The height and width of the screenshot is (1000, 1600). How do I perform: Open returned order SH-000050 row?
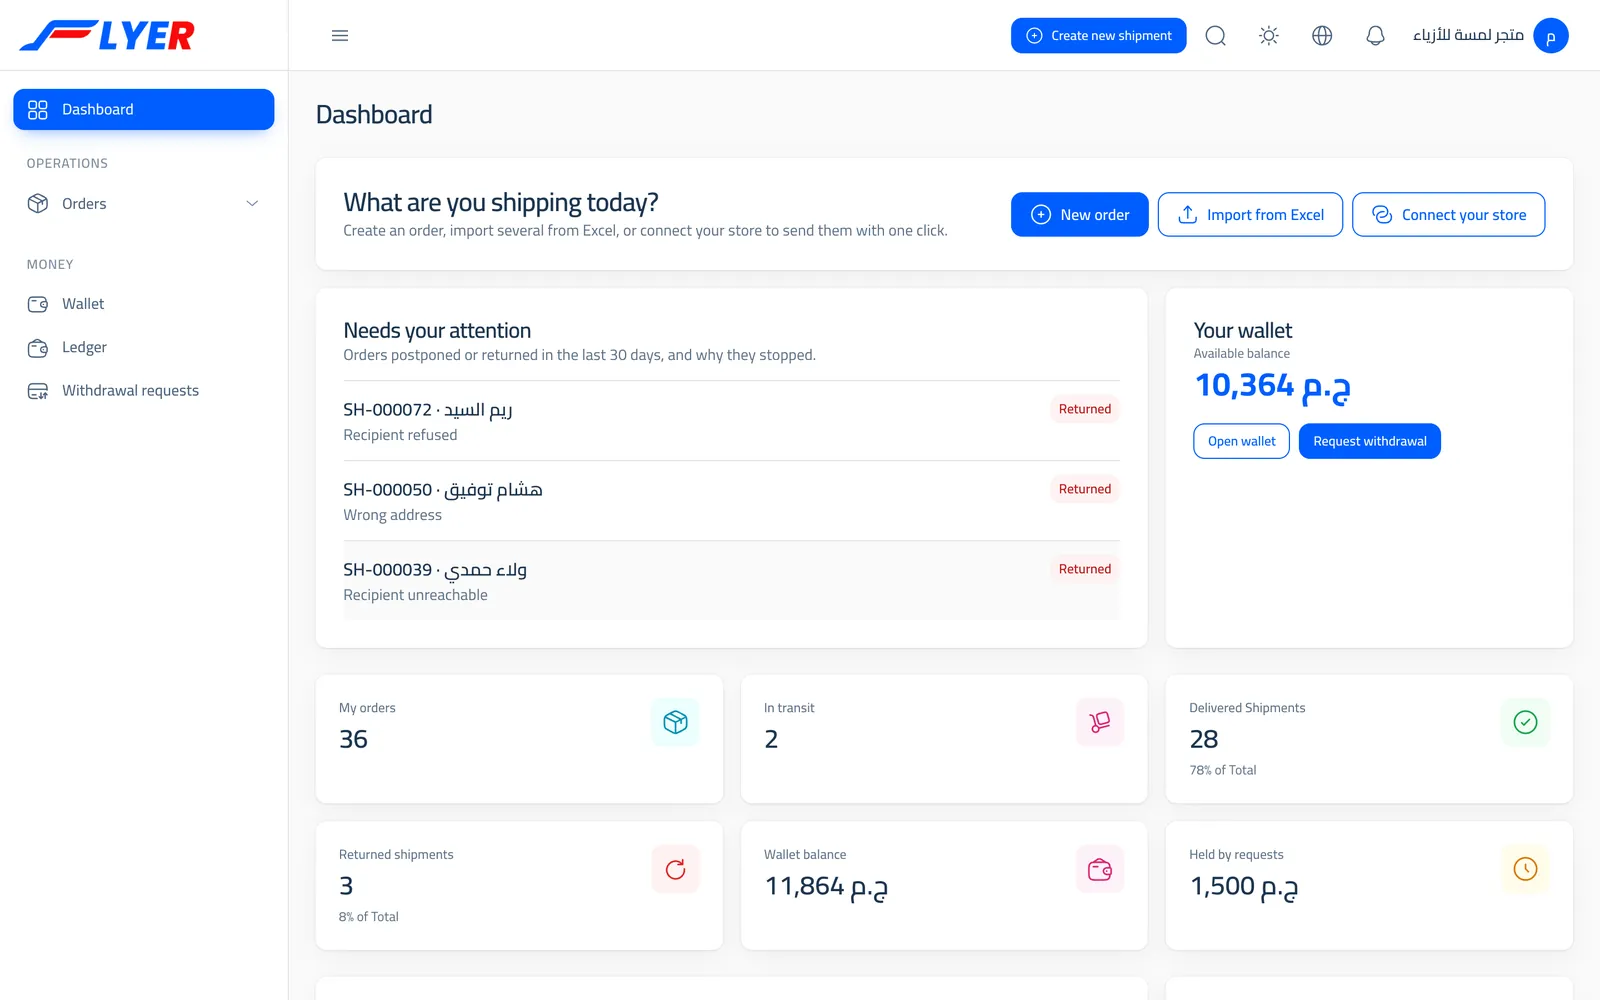coord(731,501)
